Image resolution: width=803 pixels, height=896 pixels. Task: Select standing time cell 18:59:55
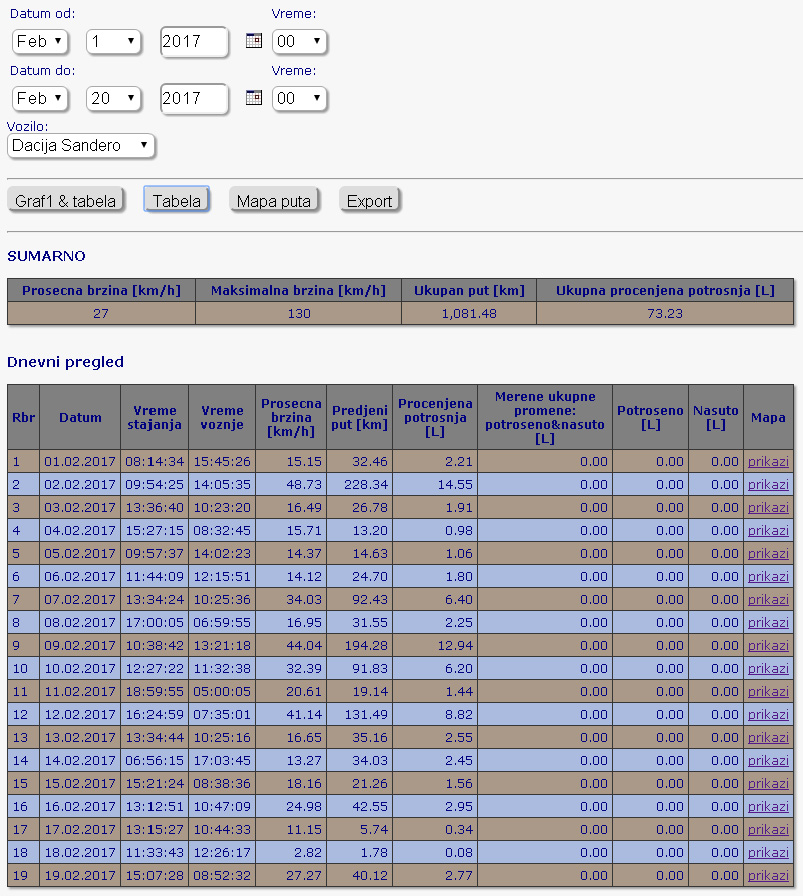154,691
